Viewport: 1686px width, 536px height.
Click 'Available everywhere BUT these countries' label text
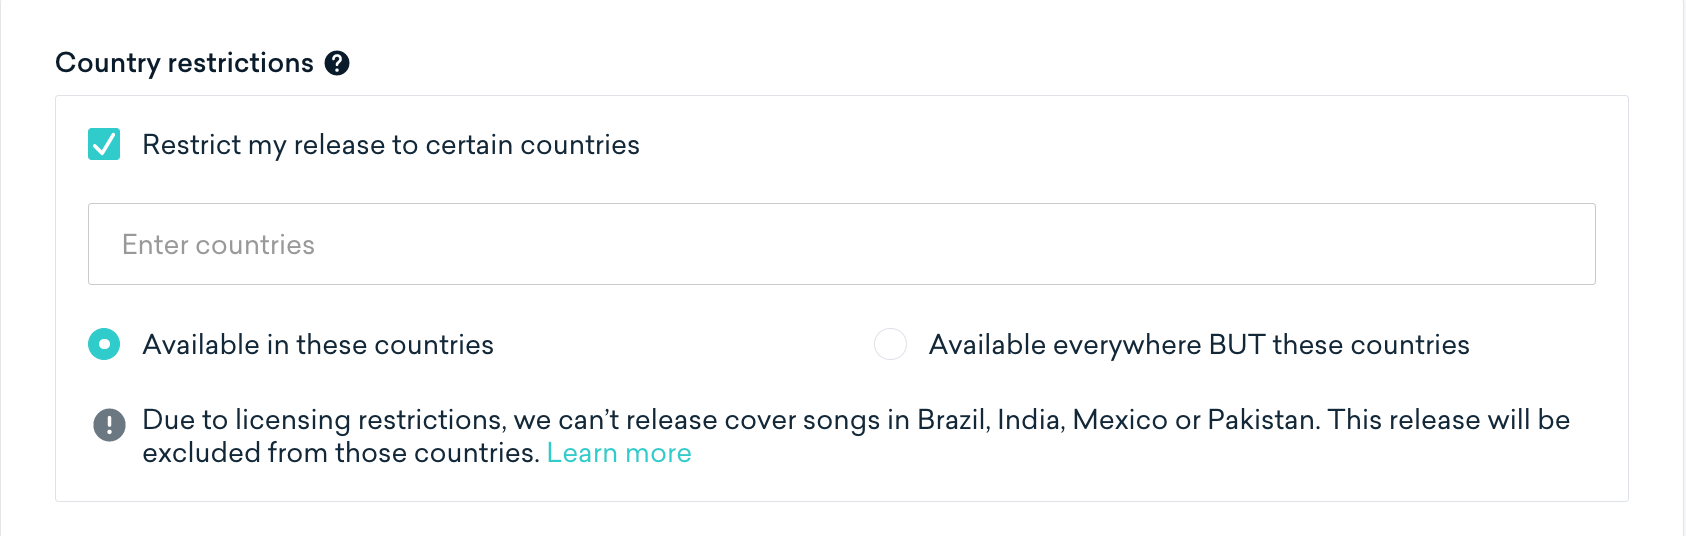point(1199,345)
